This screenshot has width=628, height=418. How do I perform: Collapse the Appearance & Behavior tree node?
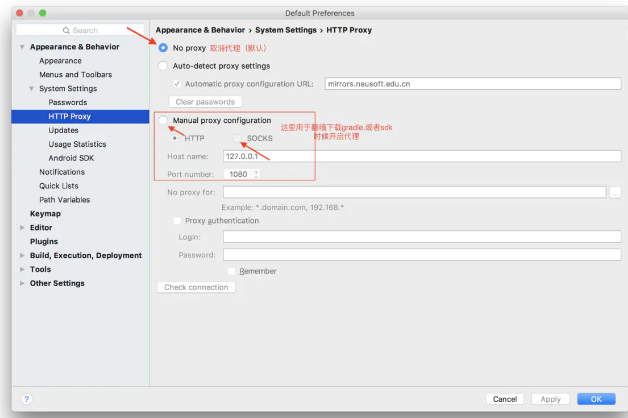click(x=22, y=47)
